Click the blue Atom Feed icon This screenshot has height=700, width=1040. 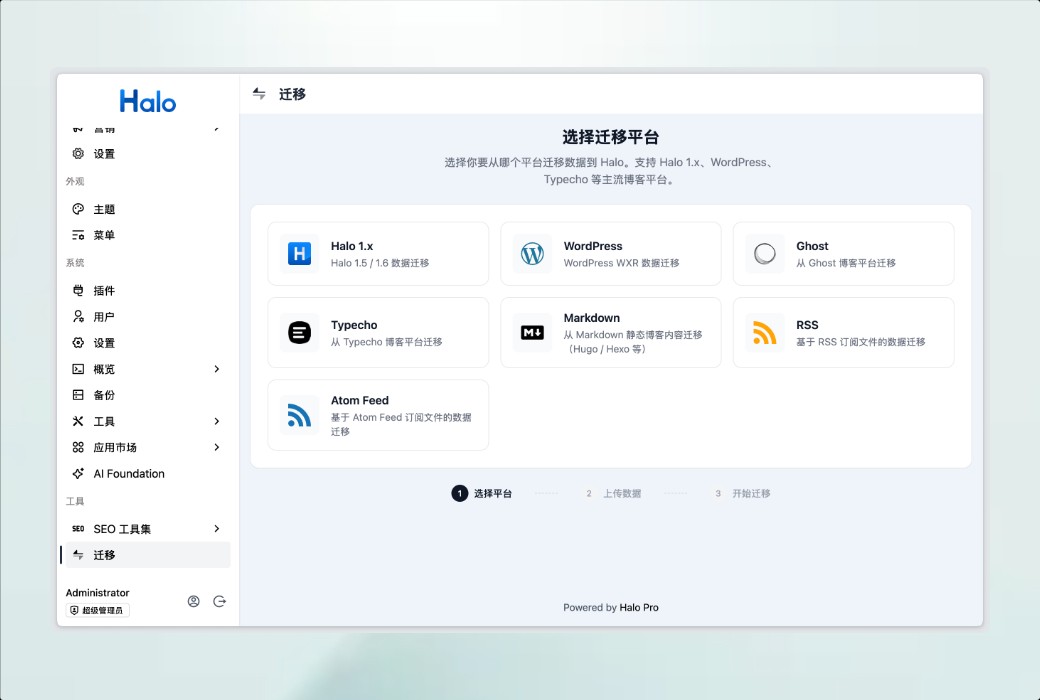point(299,415)
